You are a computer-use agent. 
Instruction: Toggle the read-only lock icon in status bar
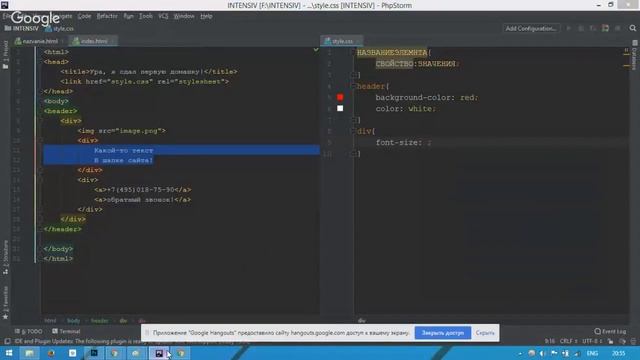[610, 341]
